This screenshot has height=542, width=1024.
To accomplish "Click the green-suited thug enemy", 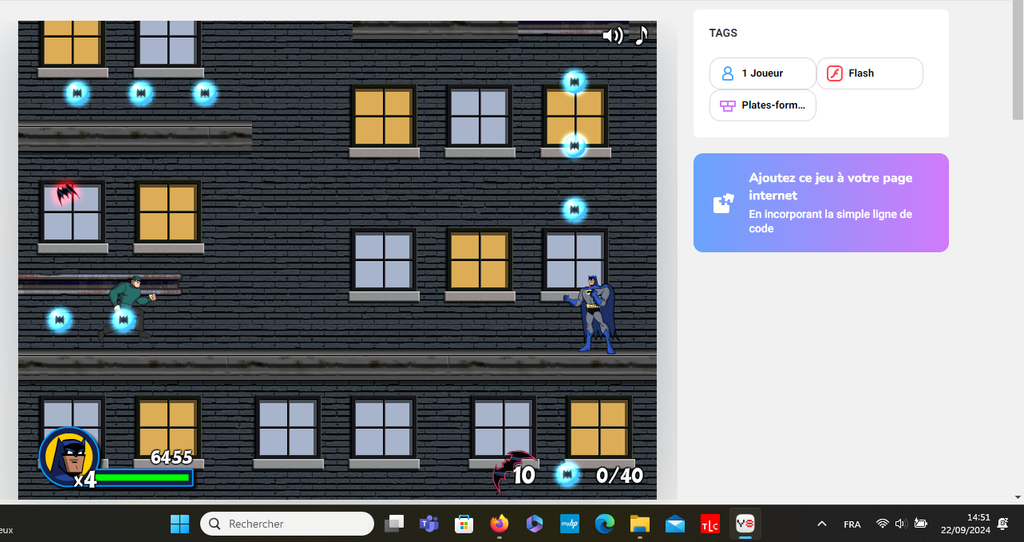I will 128,302.
